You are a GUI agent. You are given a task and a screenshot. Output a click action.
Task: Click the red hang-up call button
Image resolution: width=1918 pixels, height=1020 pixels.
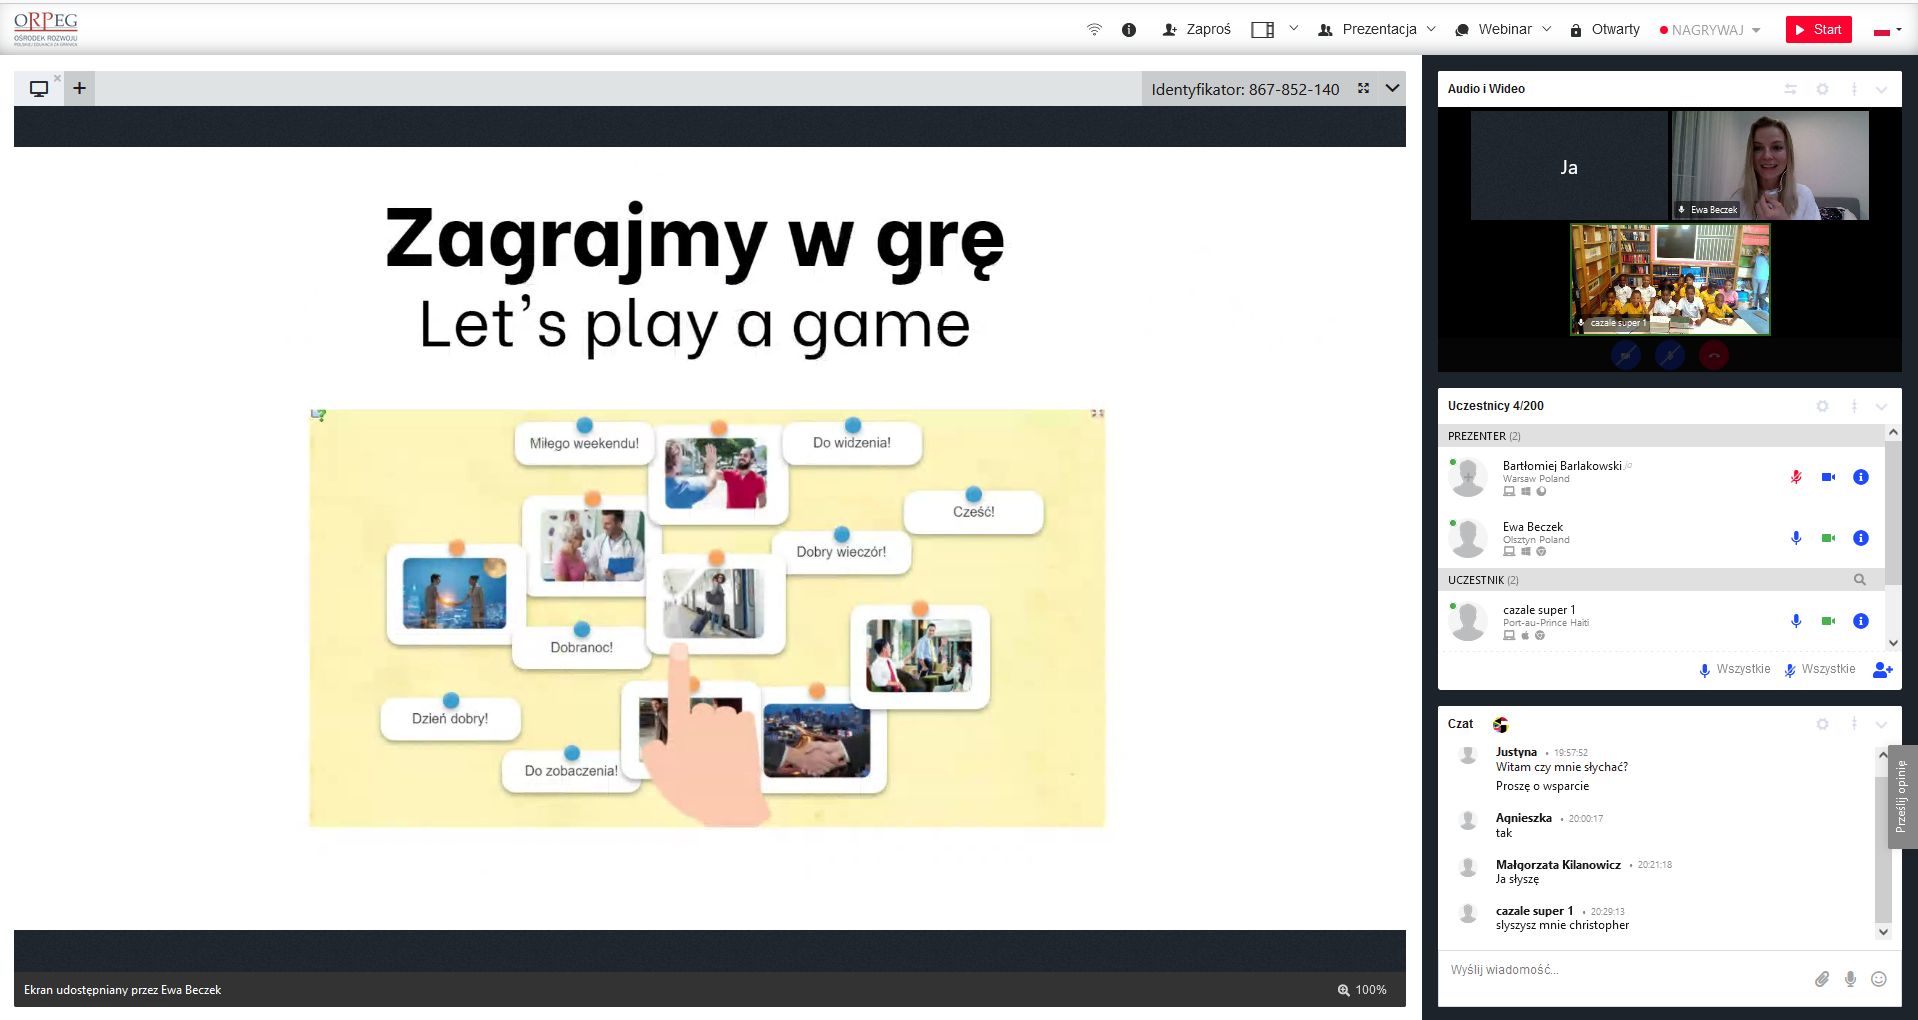(1714, 355)
